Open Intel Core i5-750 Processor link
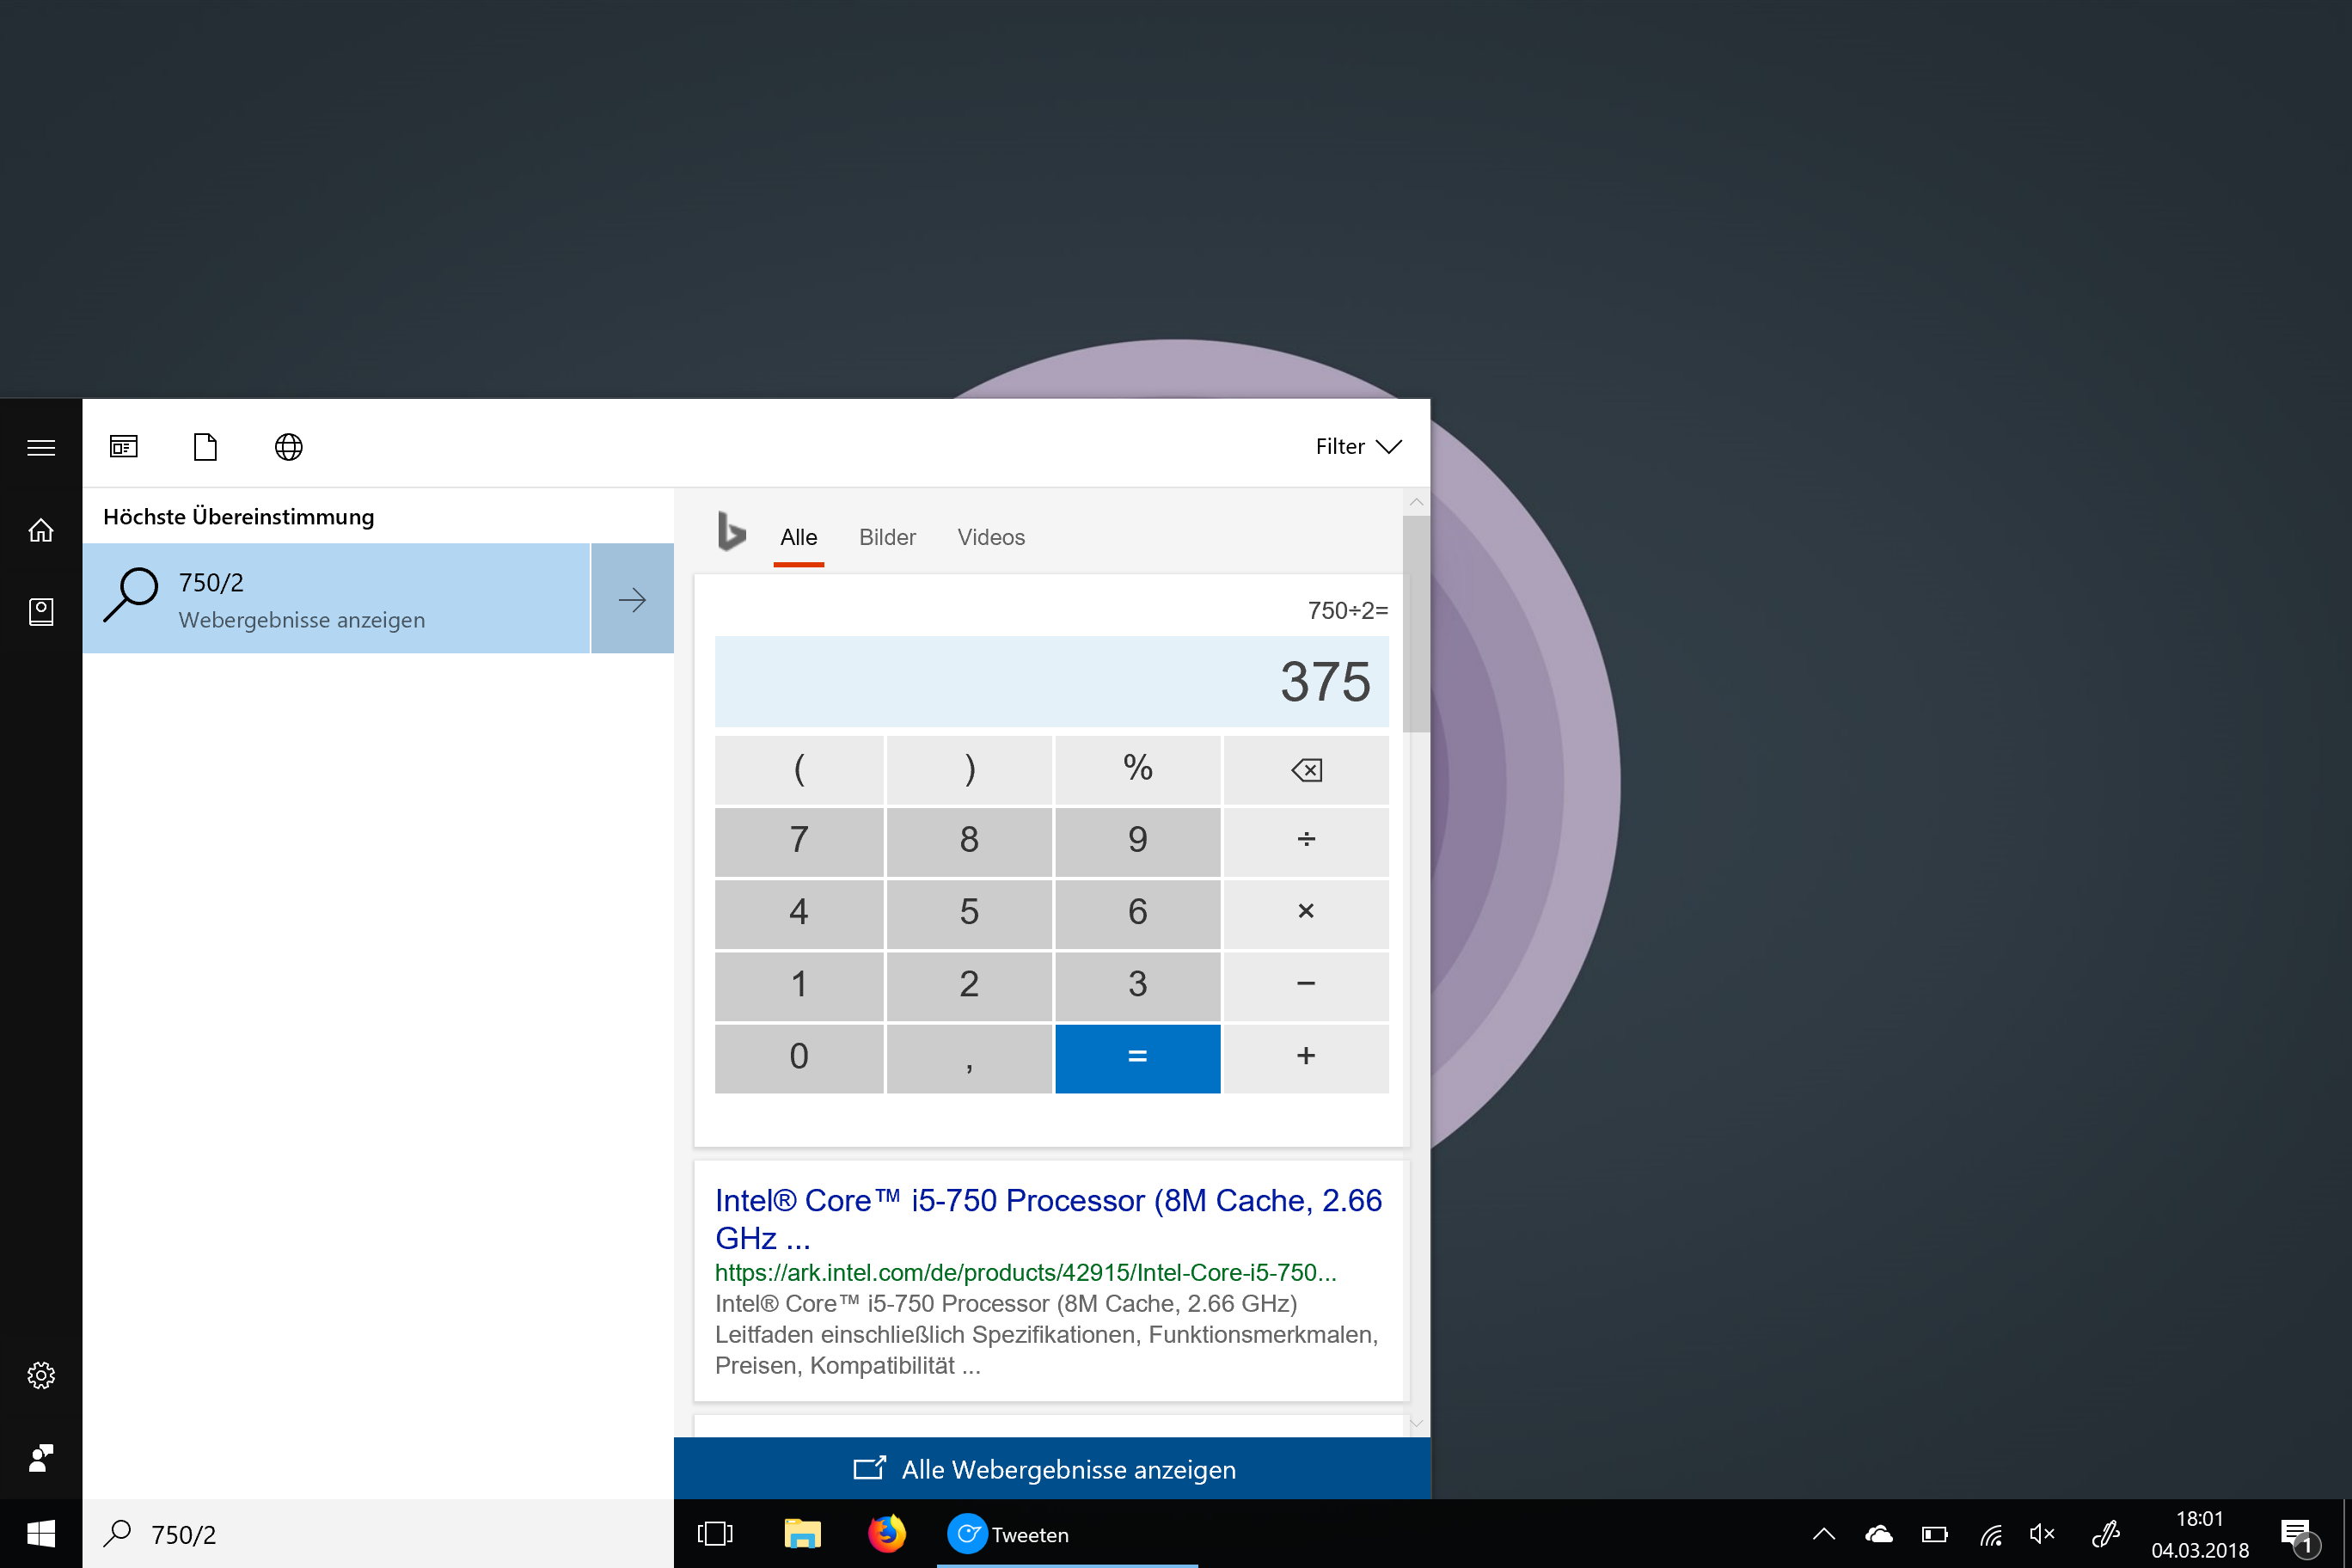 (1048, 1219)
